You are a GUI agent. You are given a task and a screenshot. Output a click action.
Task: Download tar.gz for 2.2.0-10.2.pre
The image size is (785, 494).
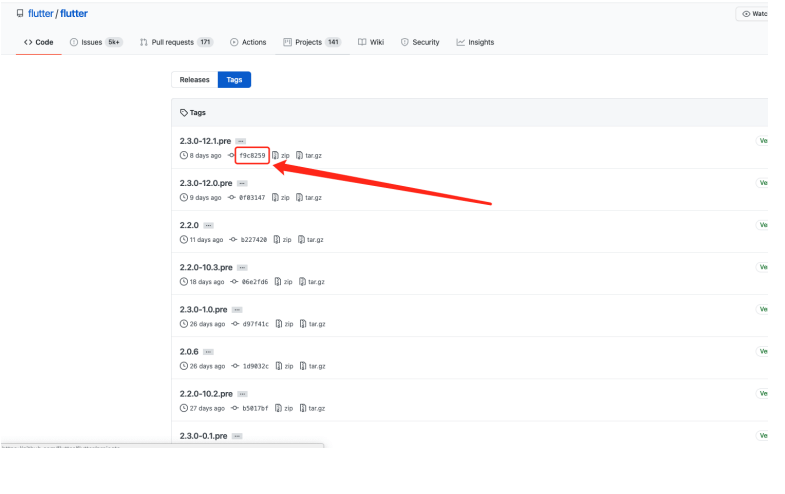click(312, 408)
